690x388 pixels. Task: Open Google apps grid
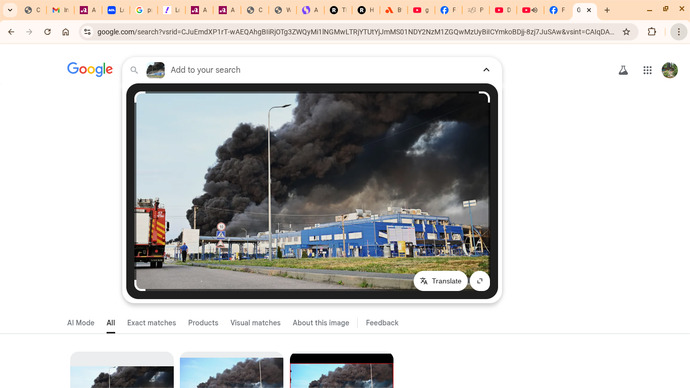tap(647, 70)
